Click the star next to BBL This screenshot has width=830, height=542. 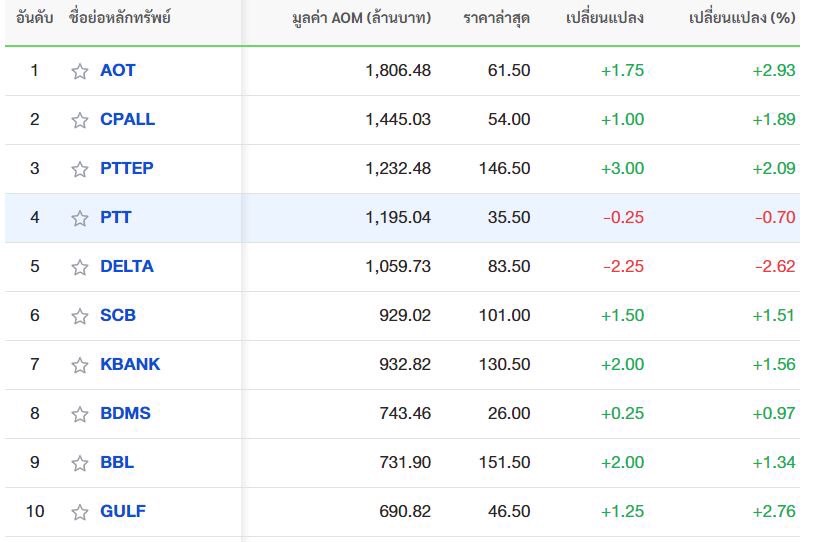pos(79,463)
